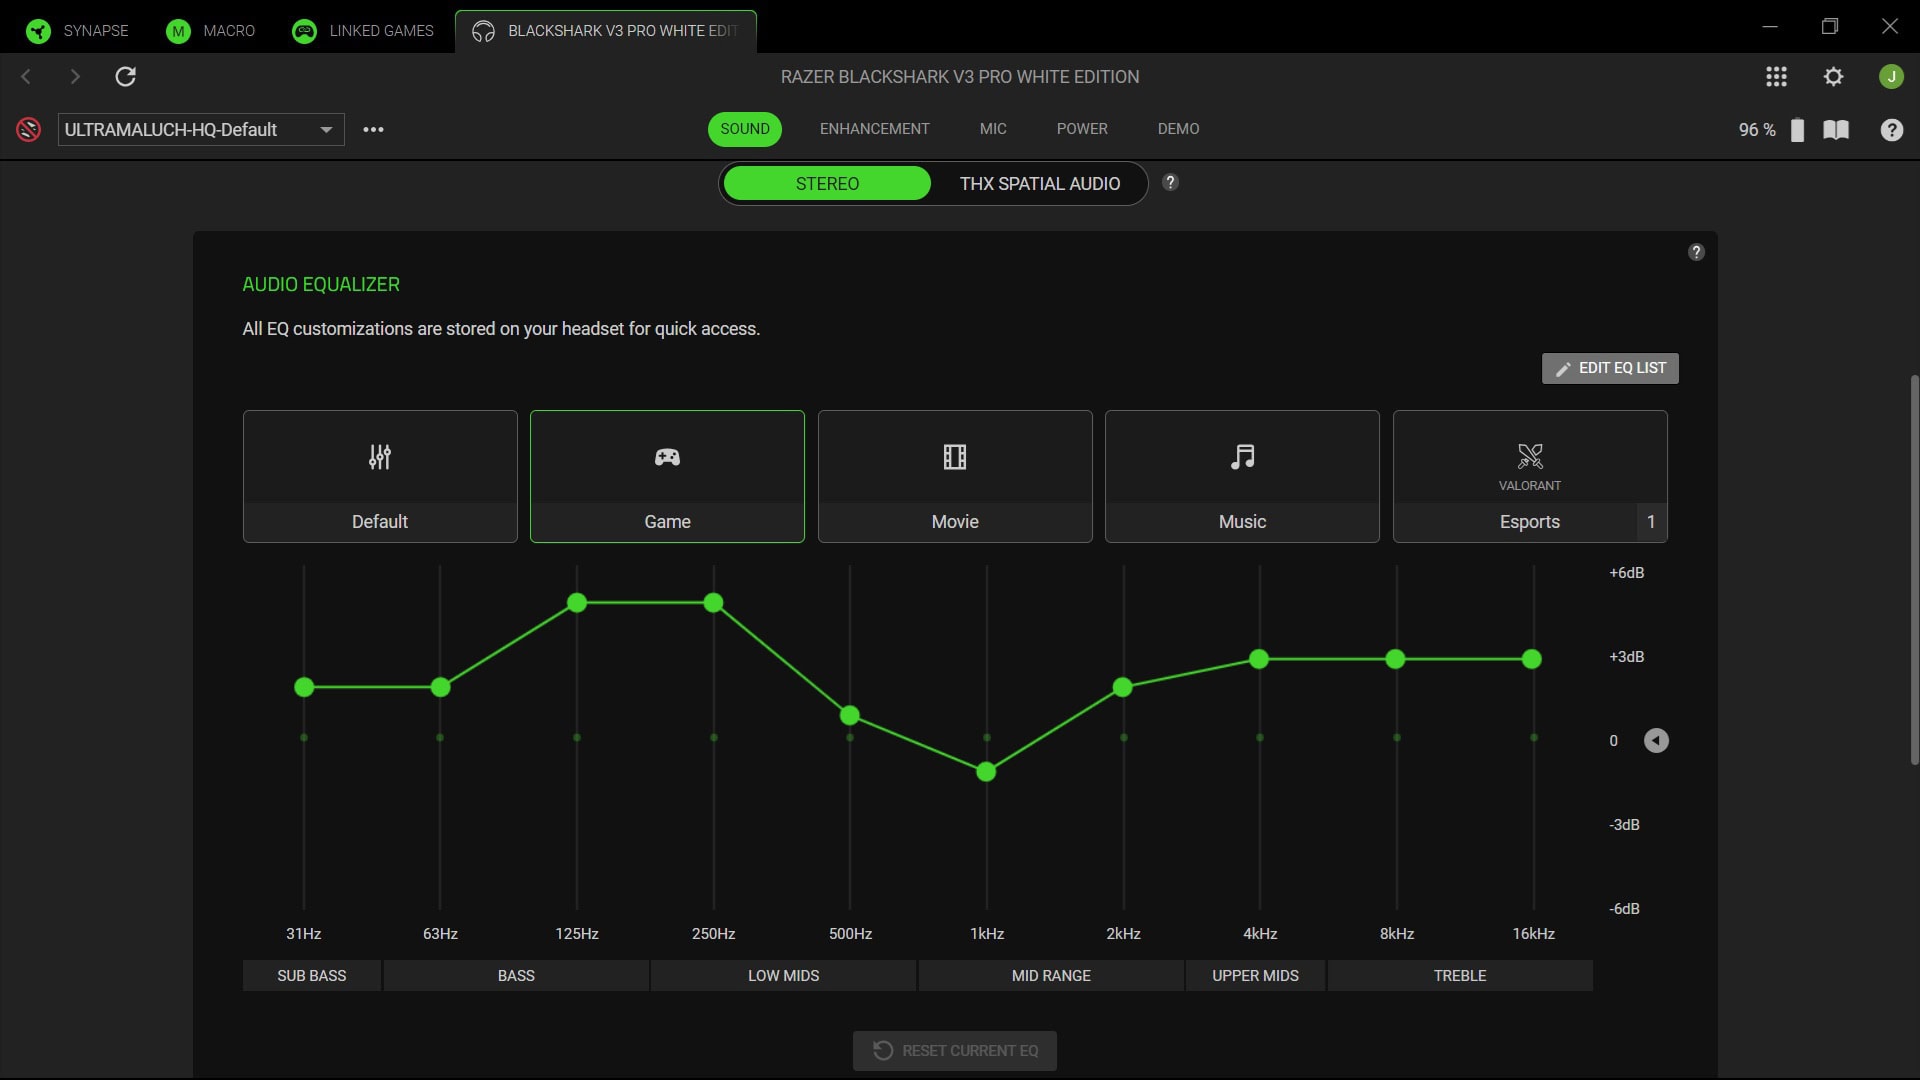Click the red profile sync-disabled icon
1920x1080 pixels.
(29, 129)
